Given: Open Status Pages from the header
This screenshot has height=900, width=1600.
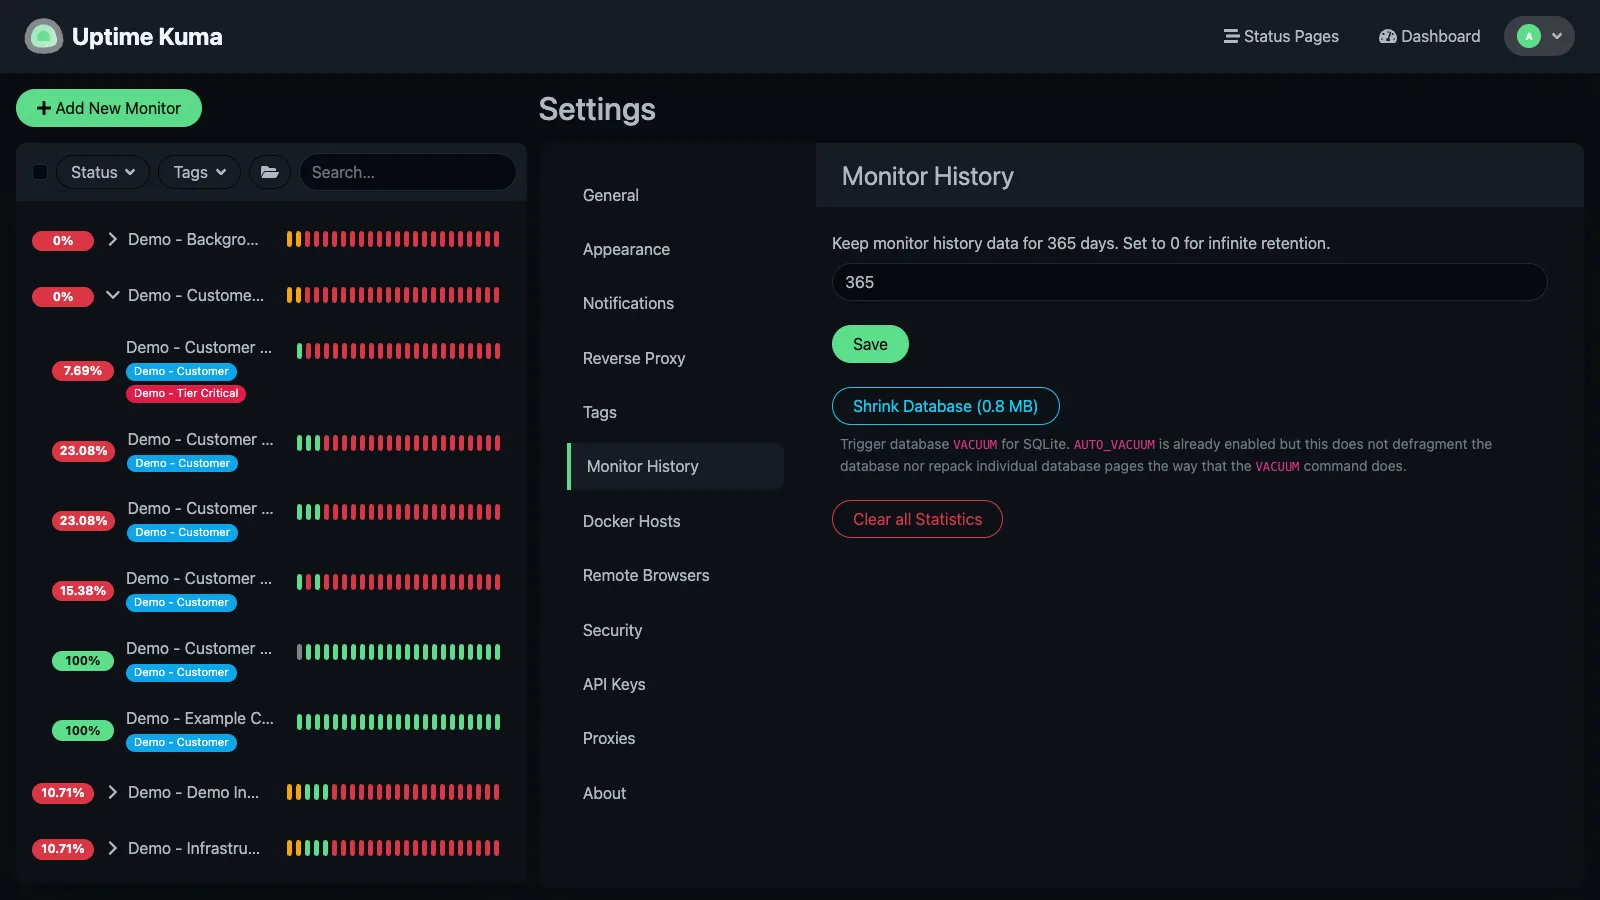Looking at the screenshot, I should click(x=1281, y=36).
